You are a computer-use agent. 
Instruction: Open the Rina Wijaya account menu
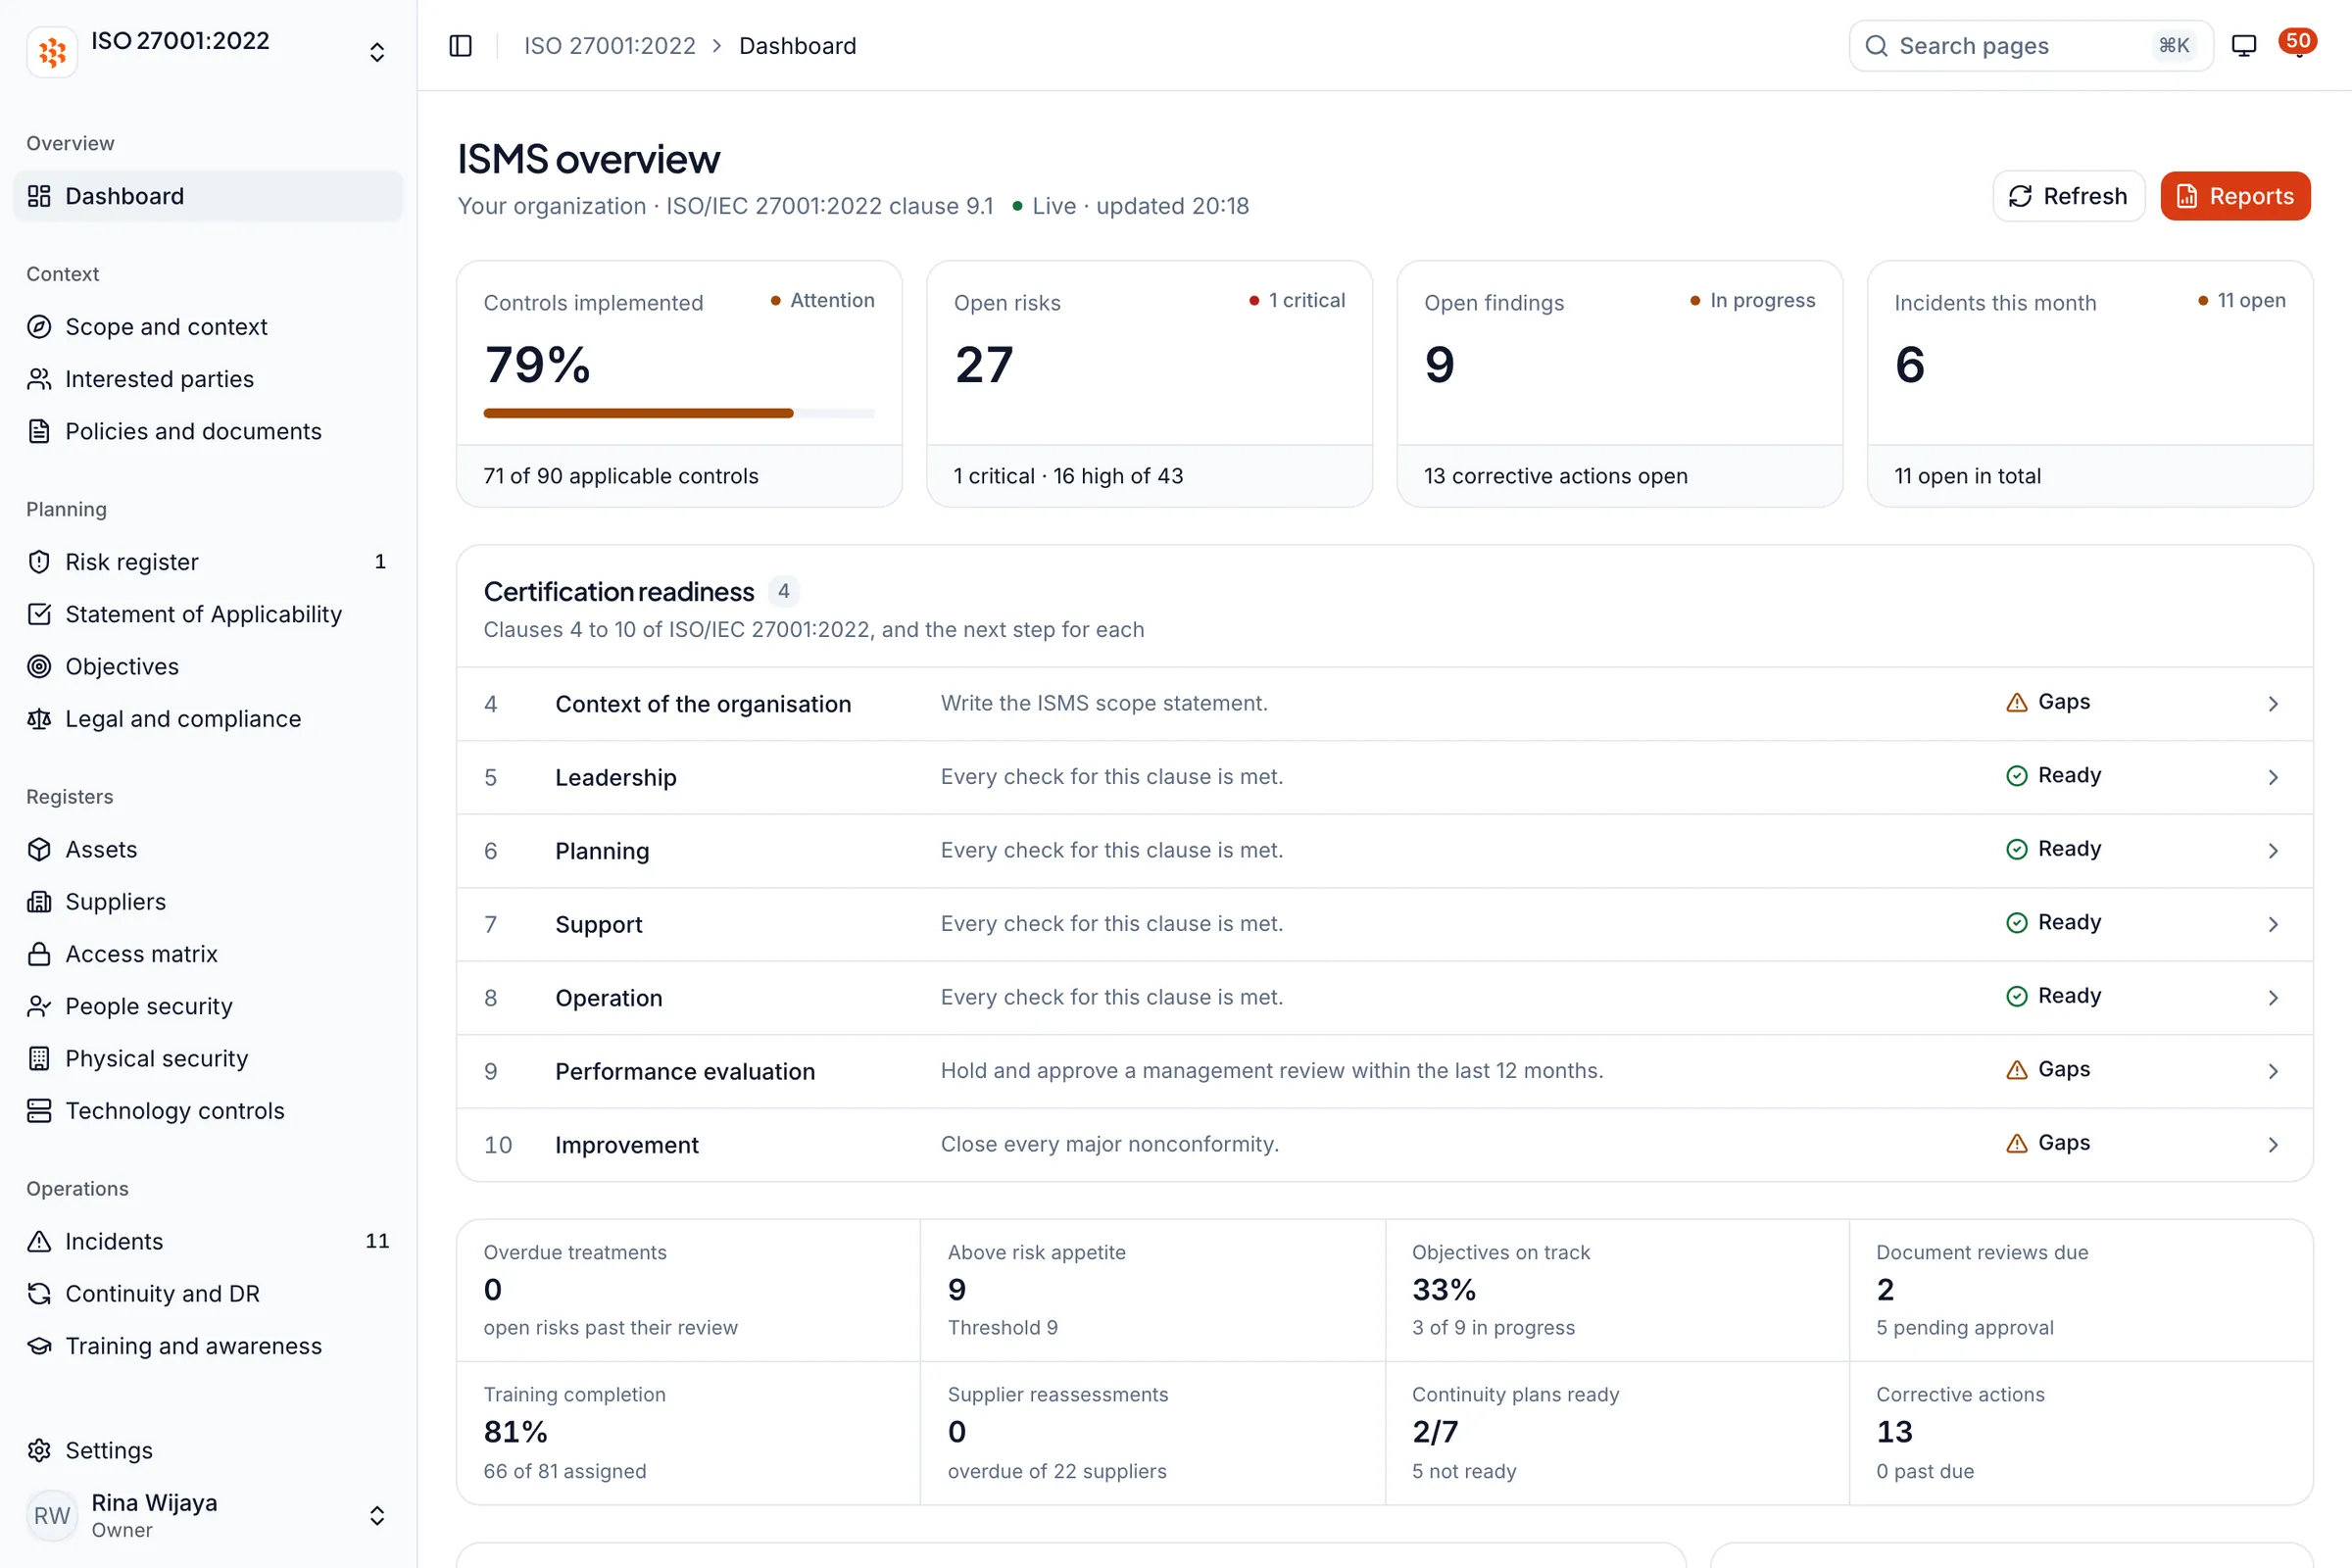(208, 1515)
